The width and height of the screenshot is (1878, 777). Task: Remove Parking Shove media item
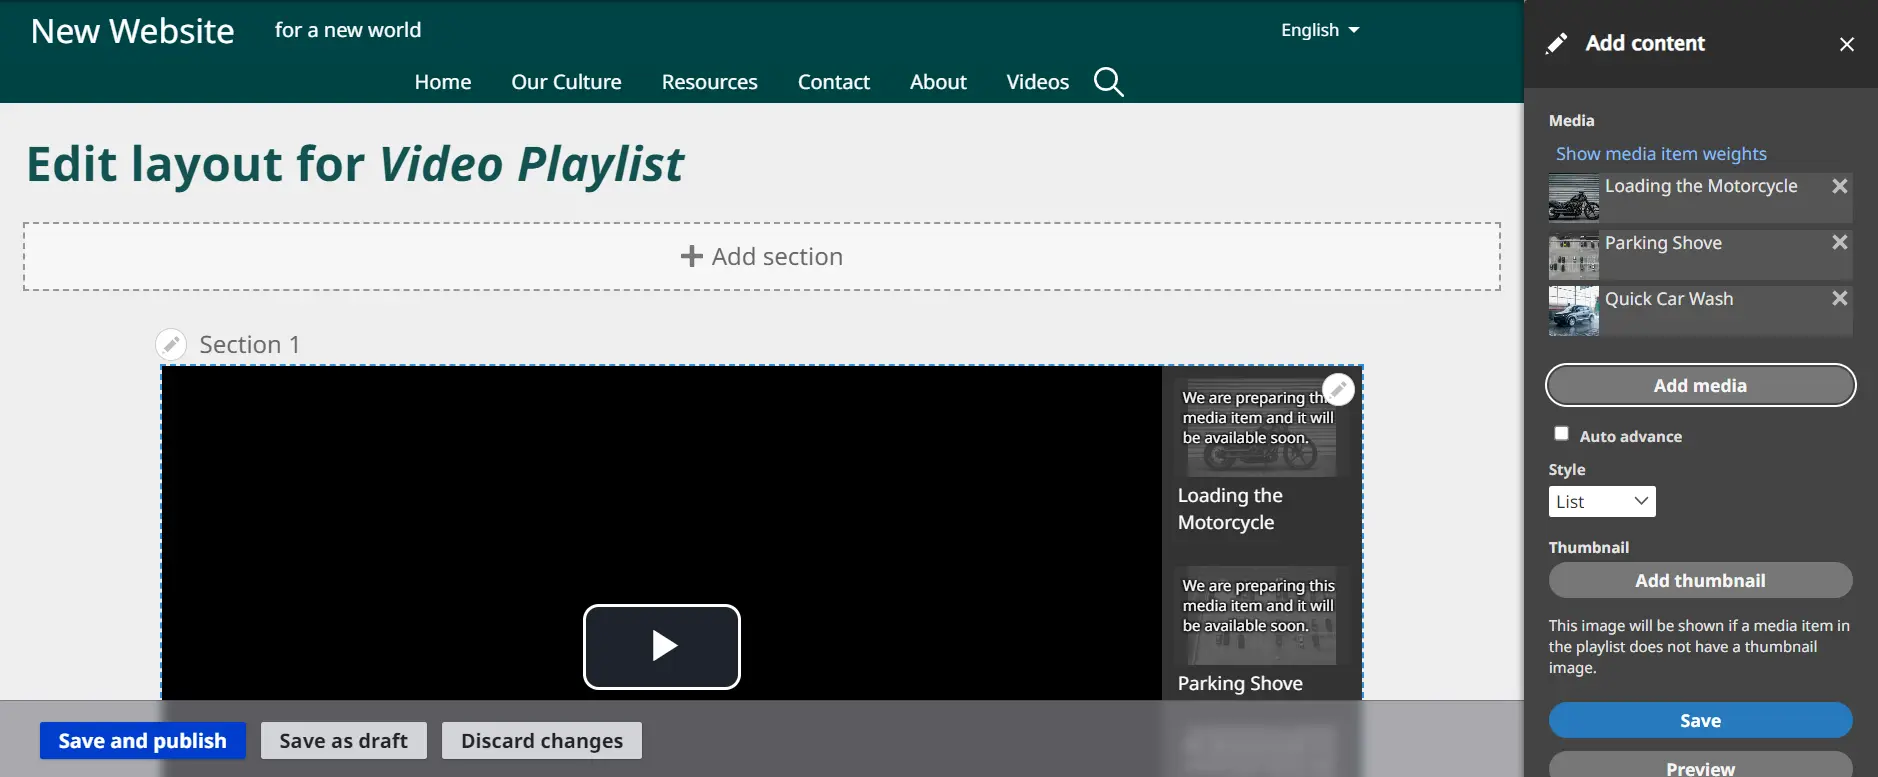[1839, 243]
